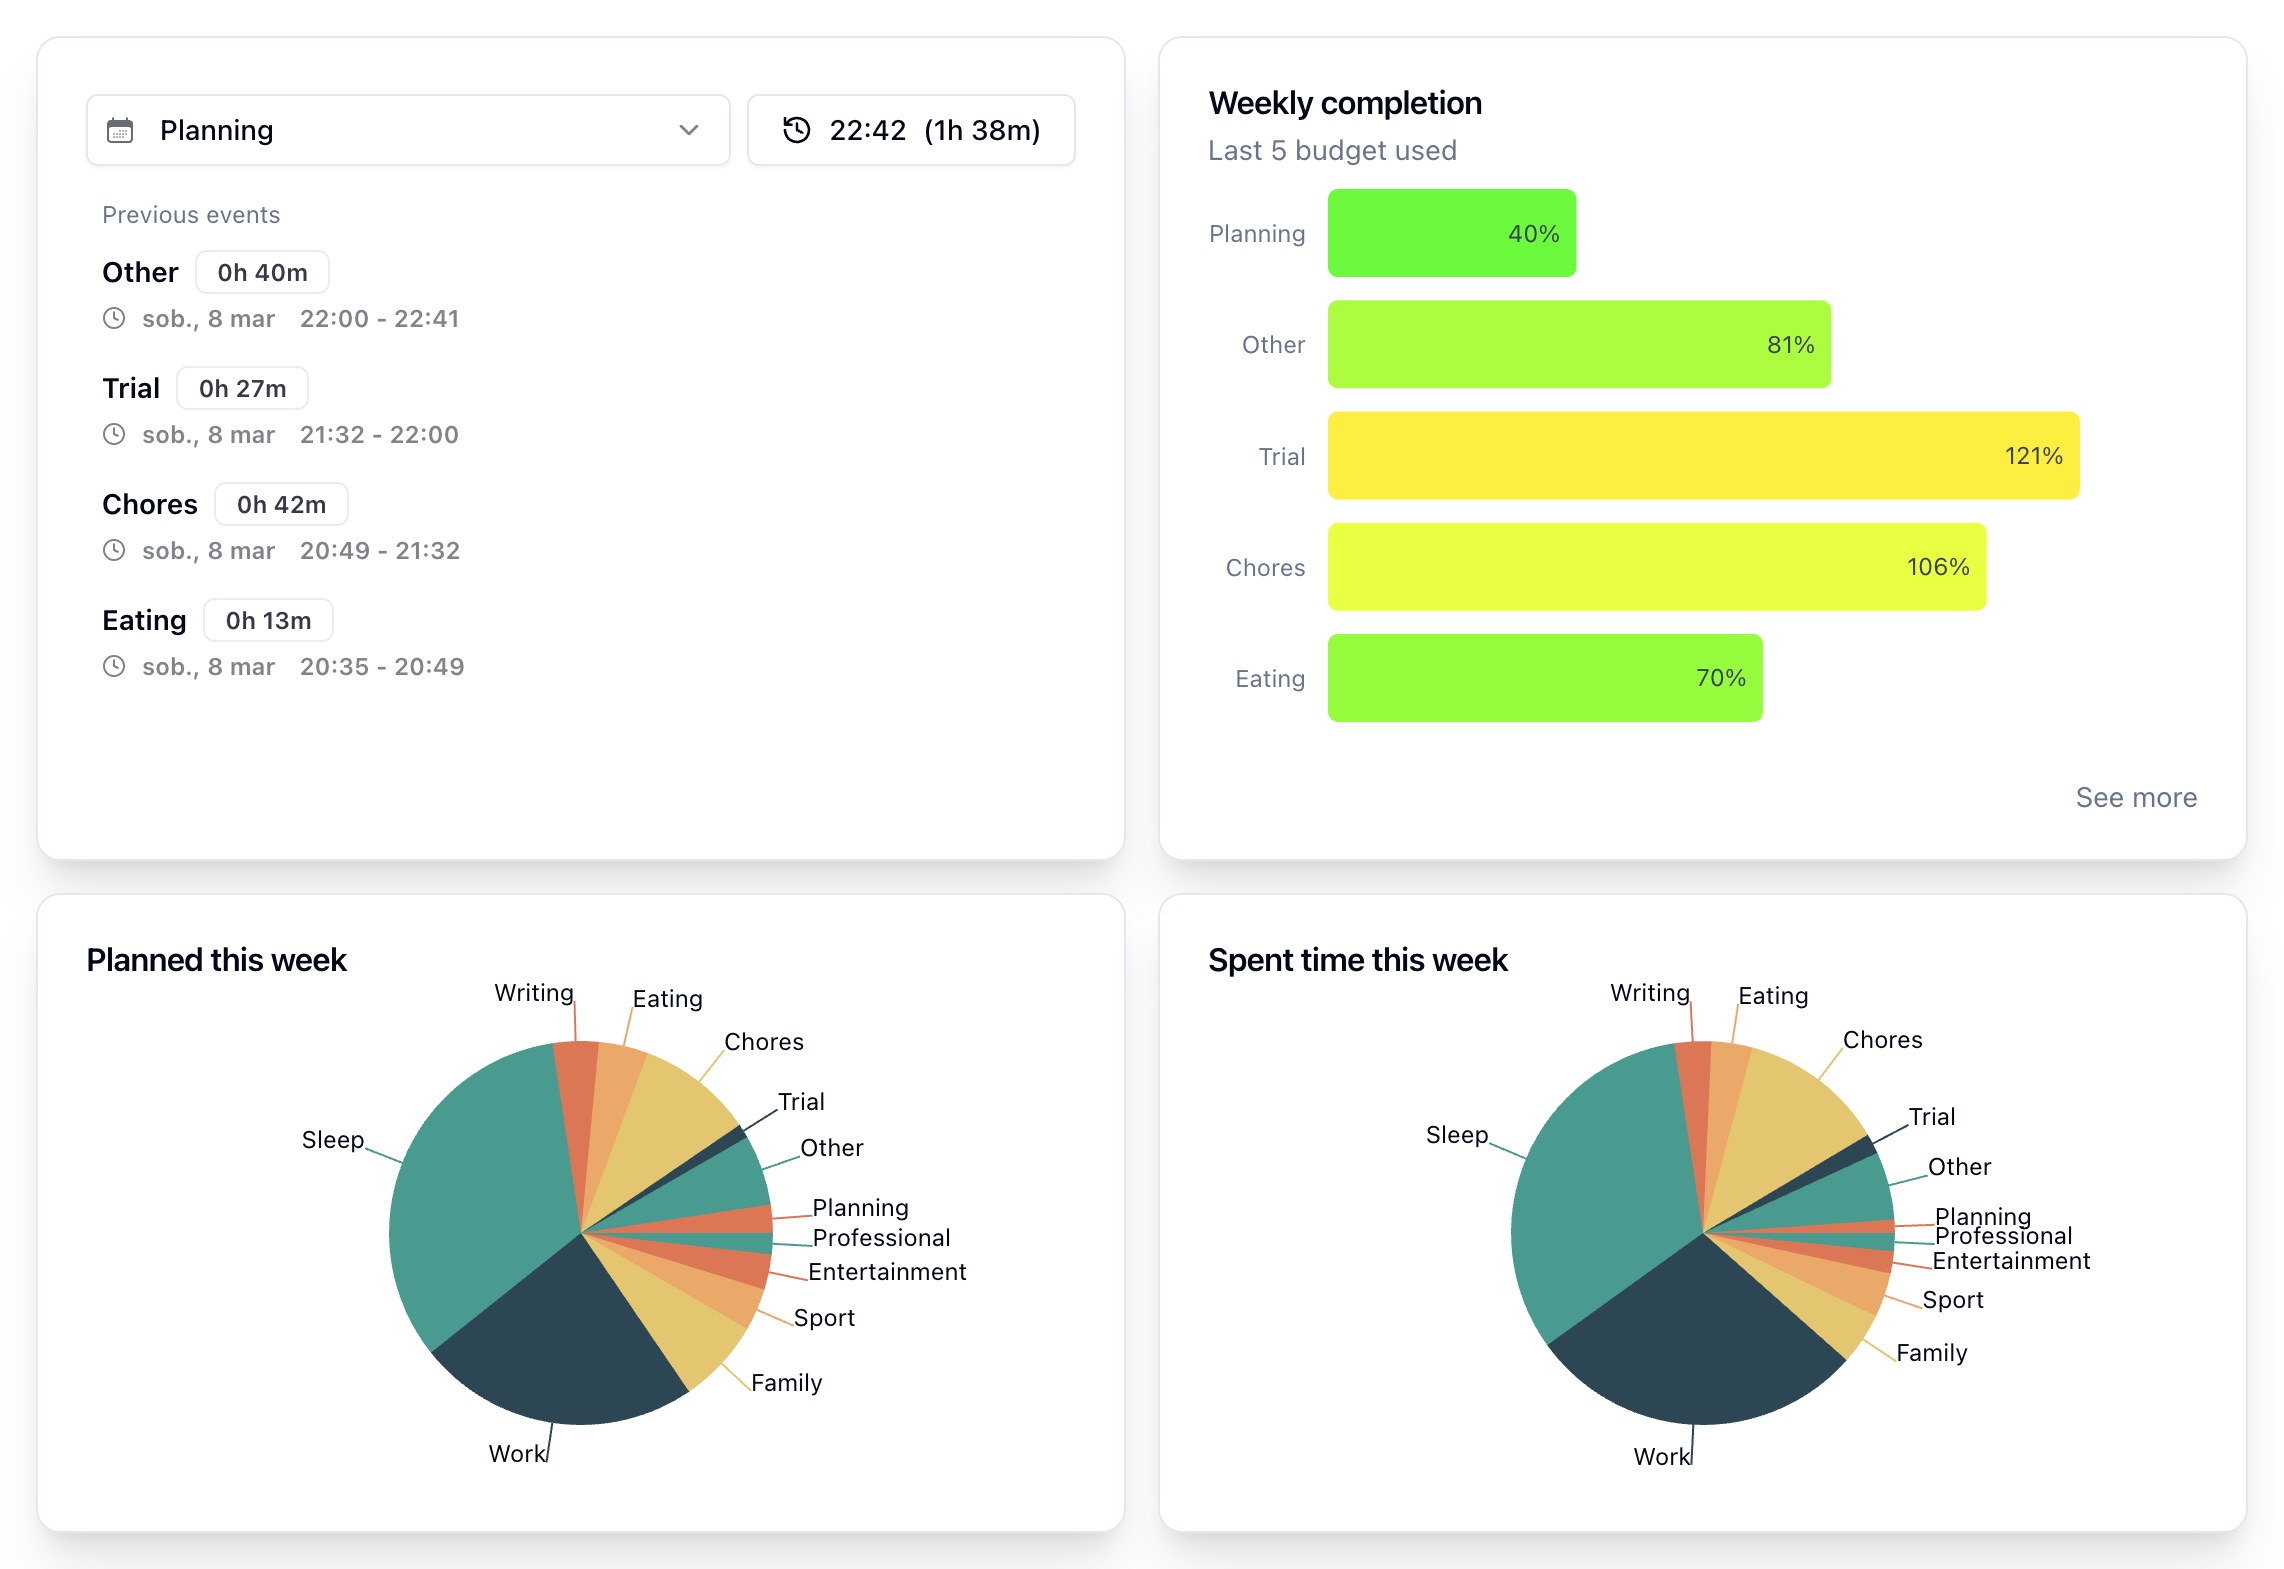Image resolution: width=2284 pixels, height=1569 pixels.
Task: Click the 0h 13m badge on Eating
Action: coord(267,620)
